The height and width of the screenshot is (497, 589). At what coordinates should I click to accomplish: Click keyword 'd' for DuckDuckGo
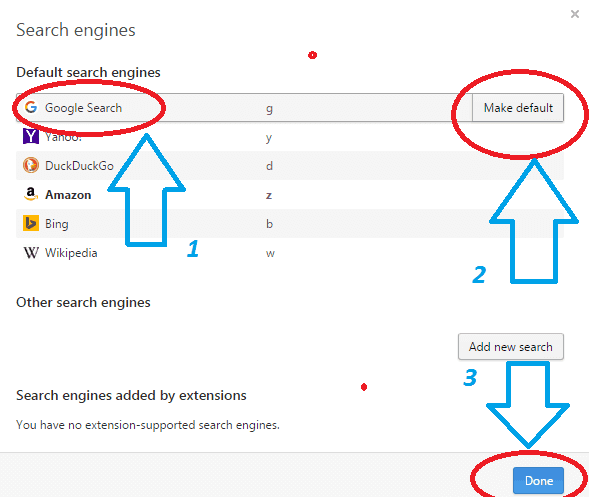tap(269, 166)
